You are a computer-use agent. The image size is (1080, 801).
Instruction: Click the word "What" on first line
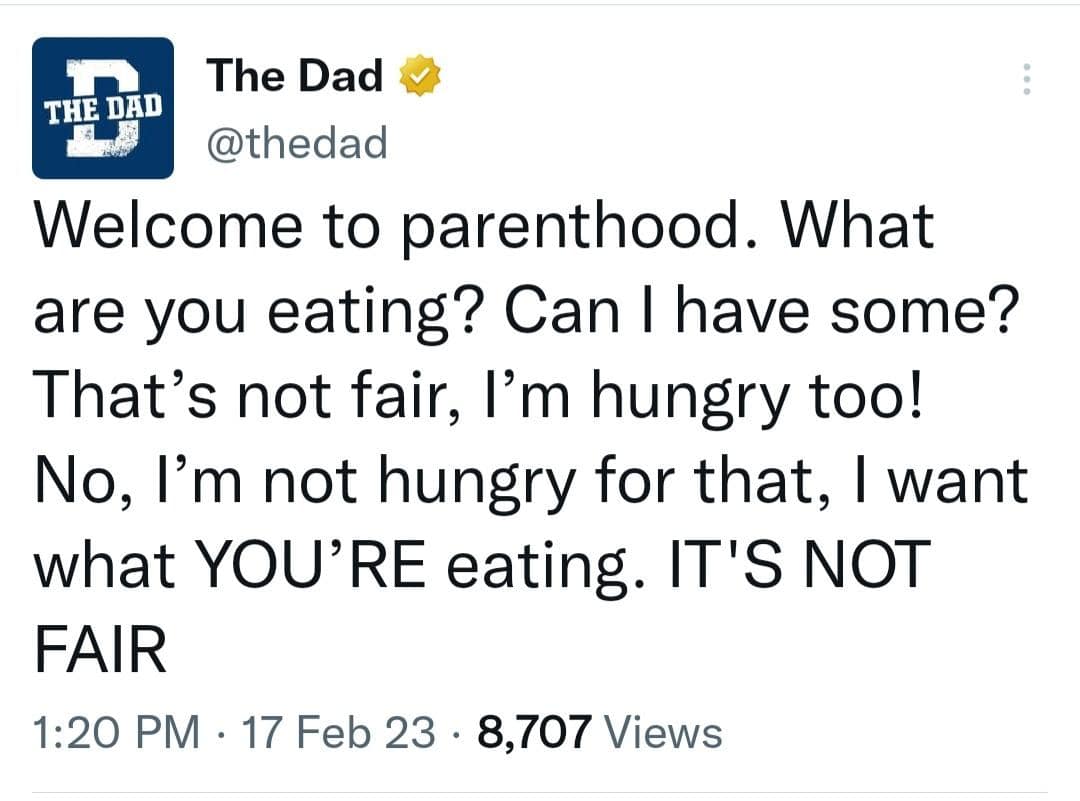pos(858,226)
